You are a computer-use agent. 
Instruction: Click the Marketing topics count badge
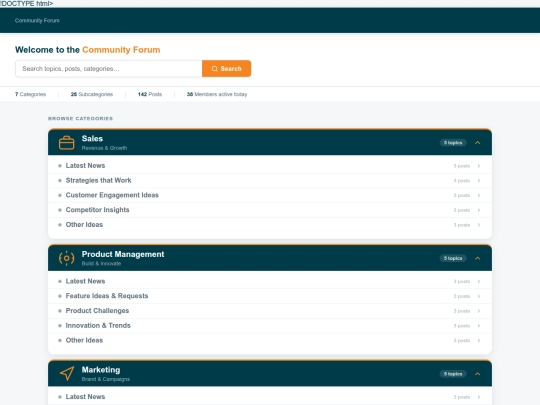click(x=453, y=374)
